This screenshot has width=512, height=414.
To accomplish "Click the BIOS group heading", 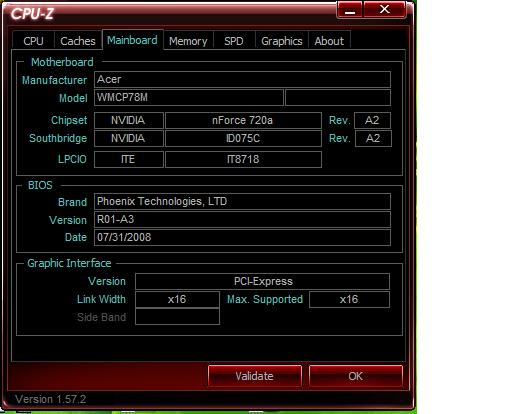I will point(40,185).
